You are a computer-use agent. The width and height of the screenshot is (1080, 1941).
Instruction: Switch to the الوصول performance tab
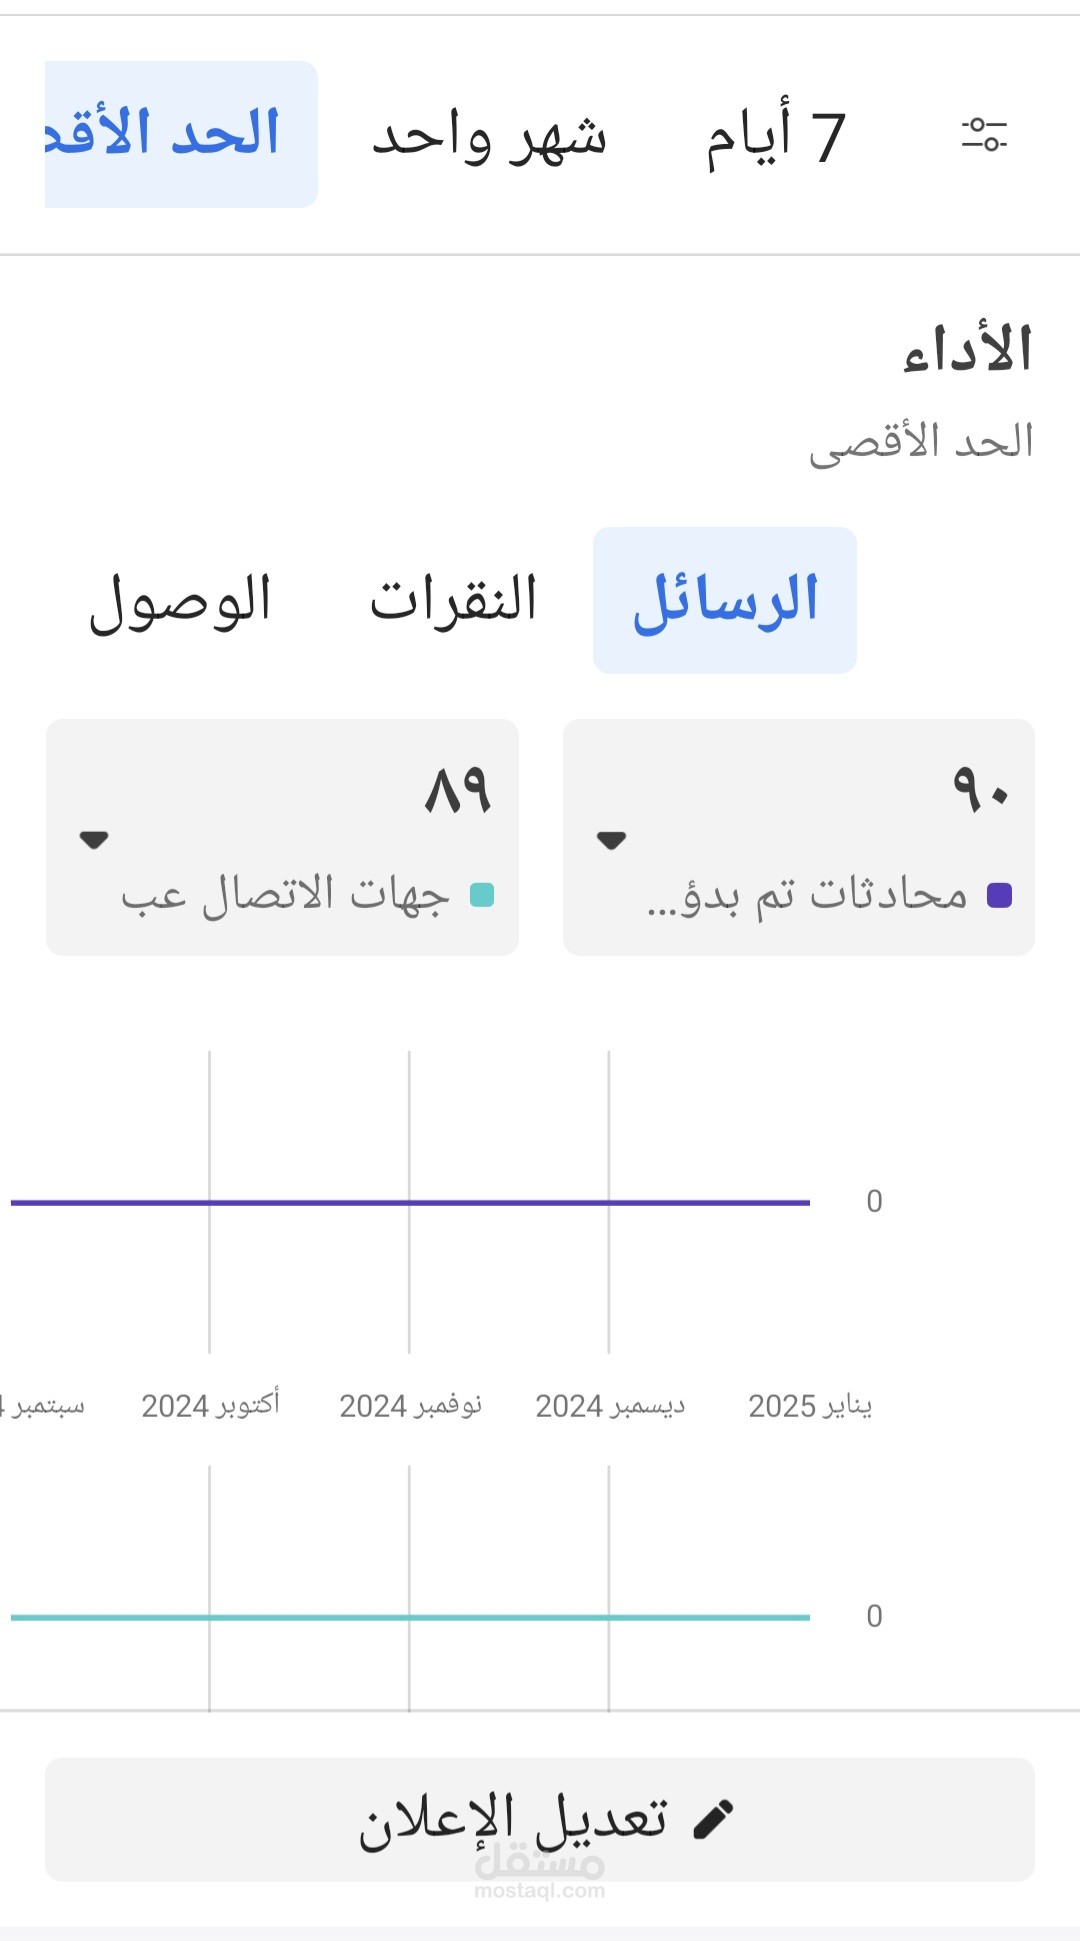click(181, 602)
